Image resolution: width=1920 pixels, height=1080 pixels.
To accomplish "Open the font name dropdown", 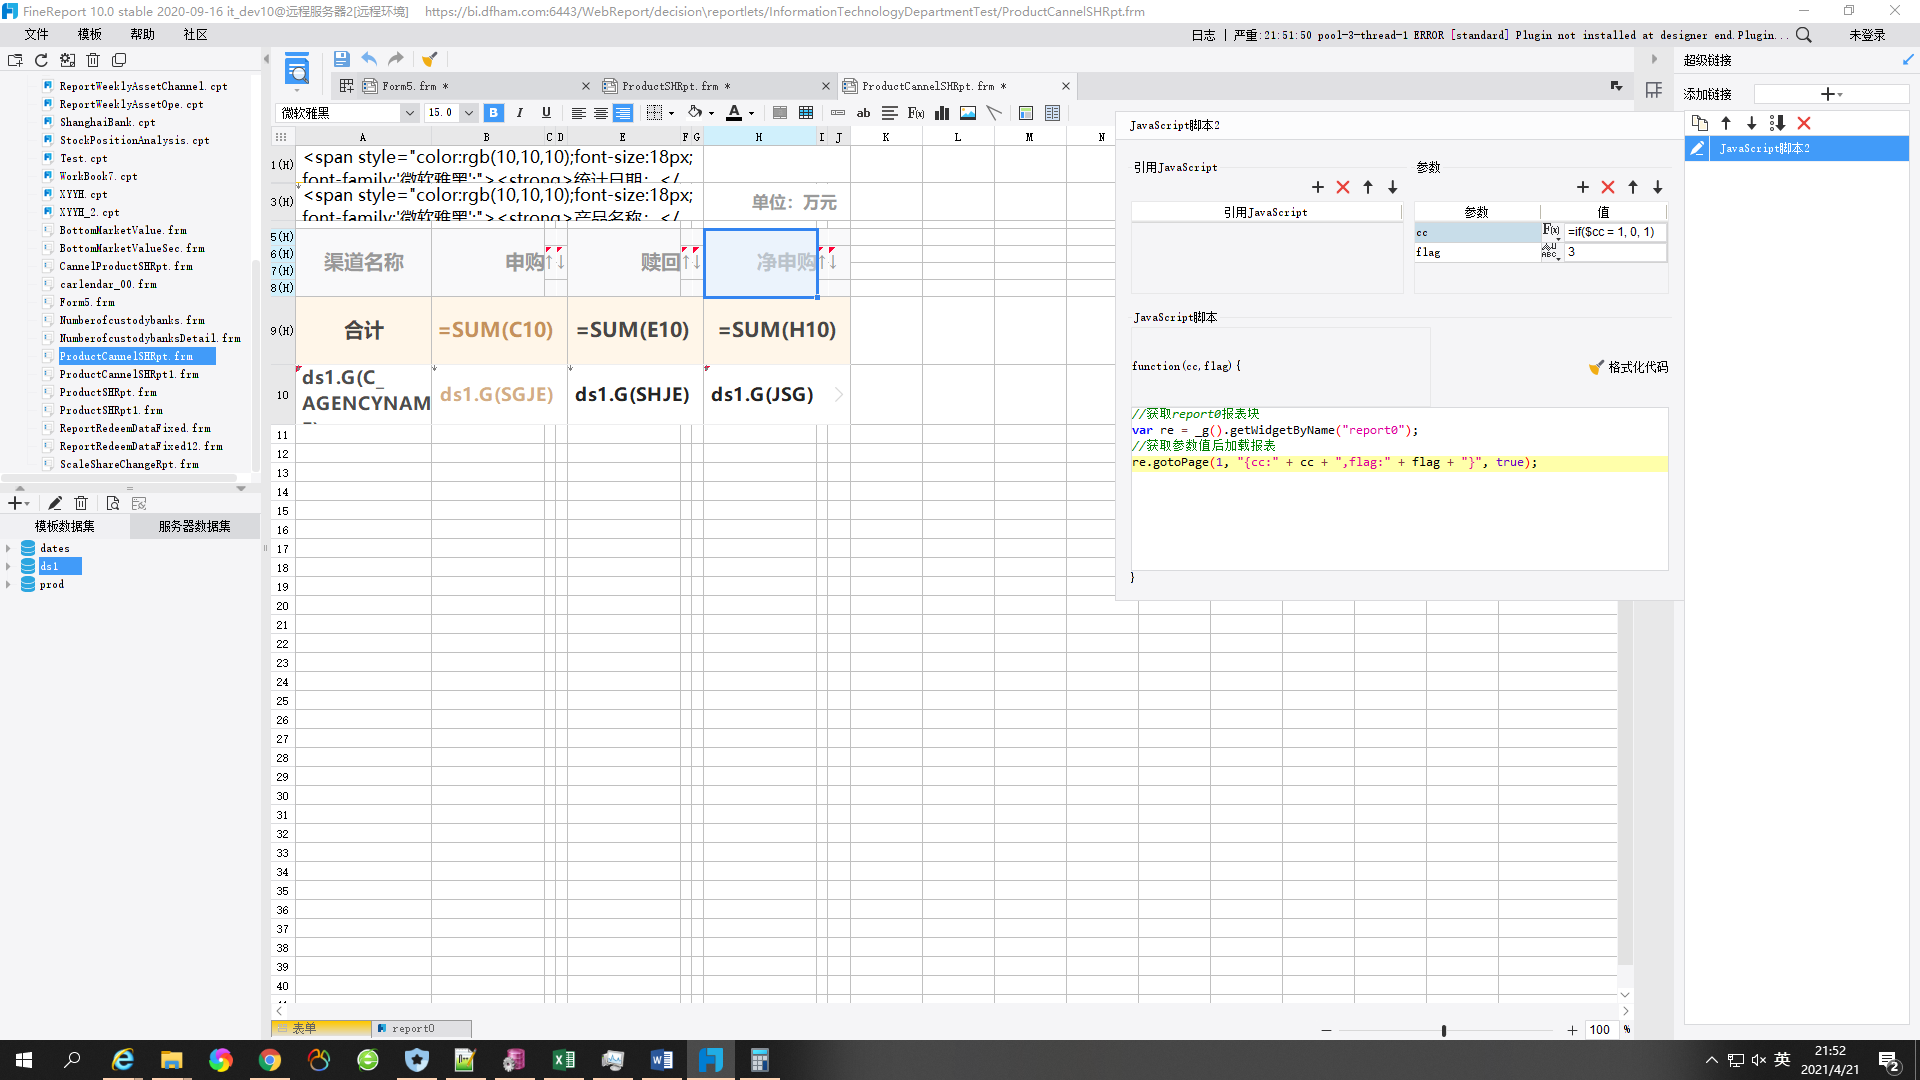I will pos(409,113).
